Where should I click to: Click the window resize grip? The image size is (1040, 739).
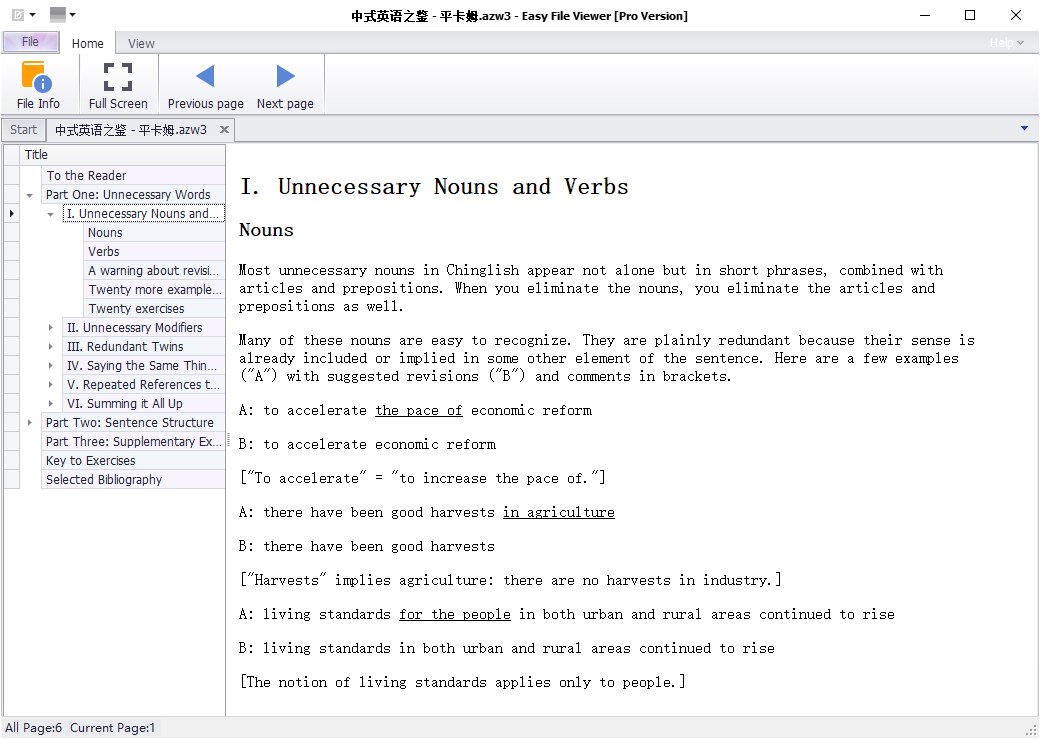[x=1031, y=730]
